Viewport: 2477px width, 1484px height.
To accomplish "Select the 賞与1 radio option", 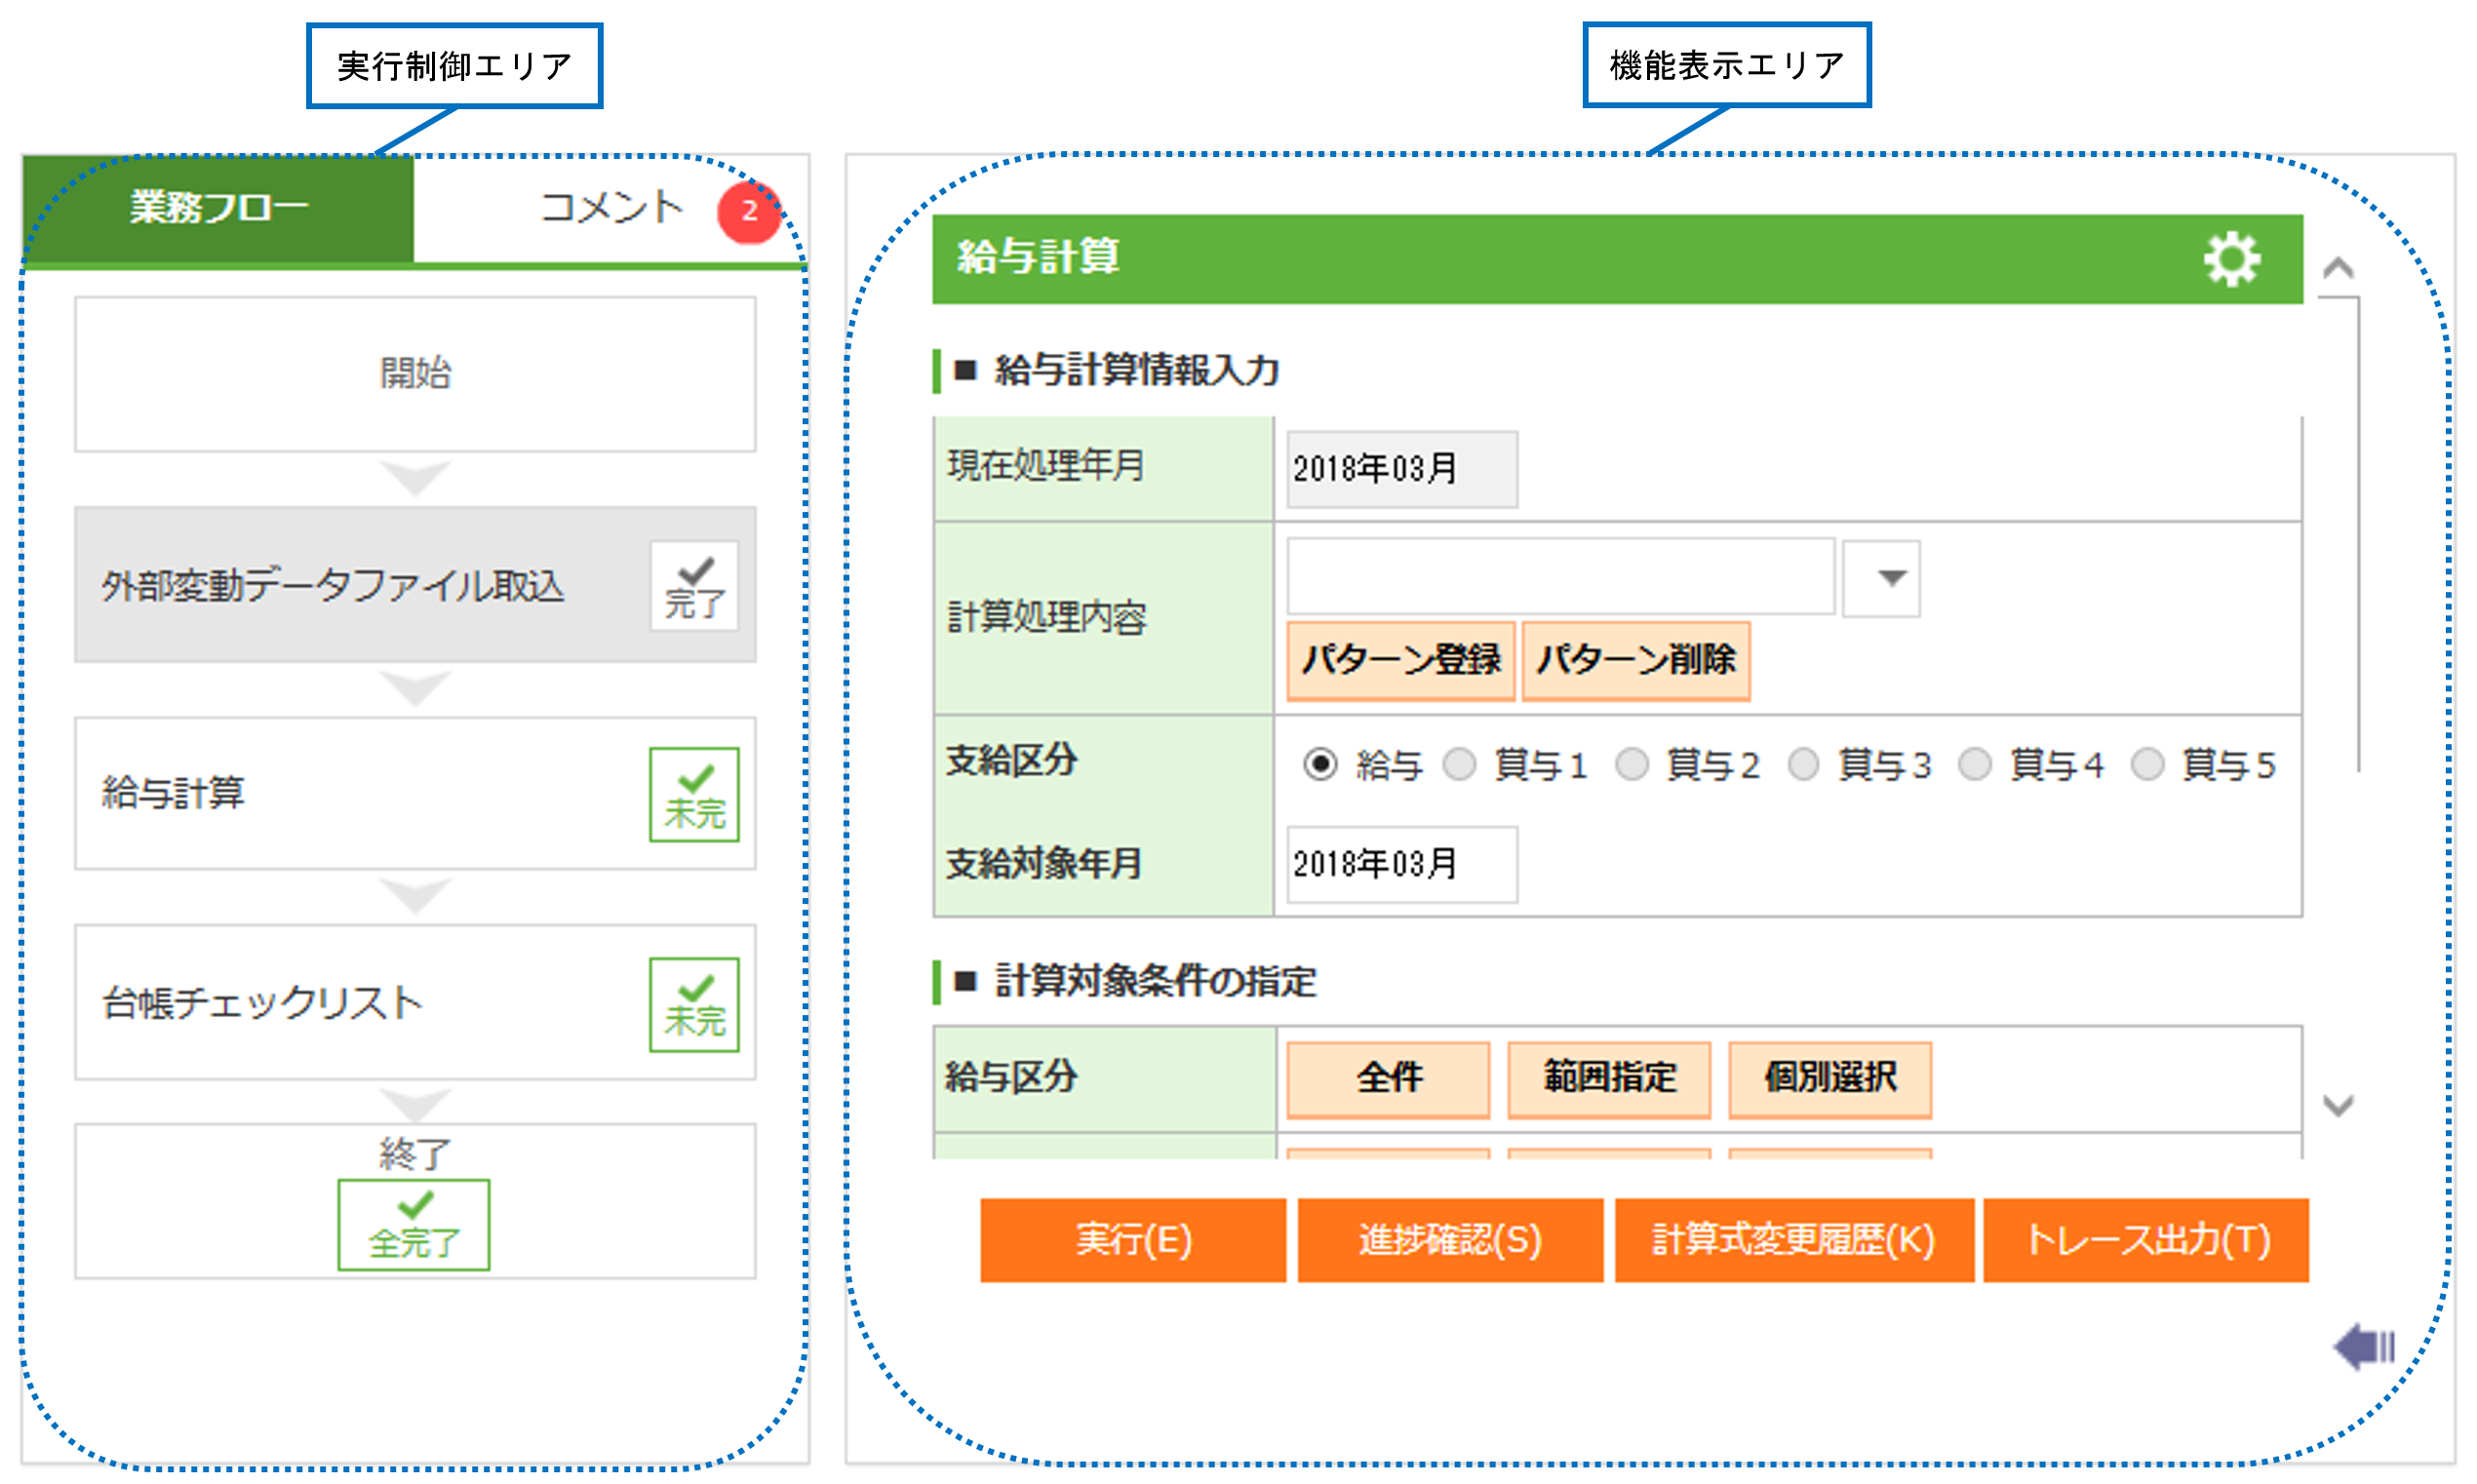I will click(x=1459, y=765).
